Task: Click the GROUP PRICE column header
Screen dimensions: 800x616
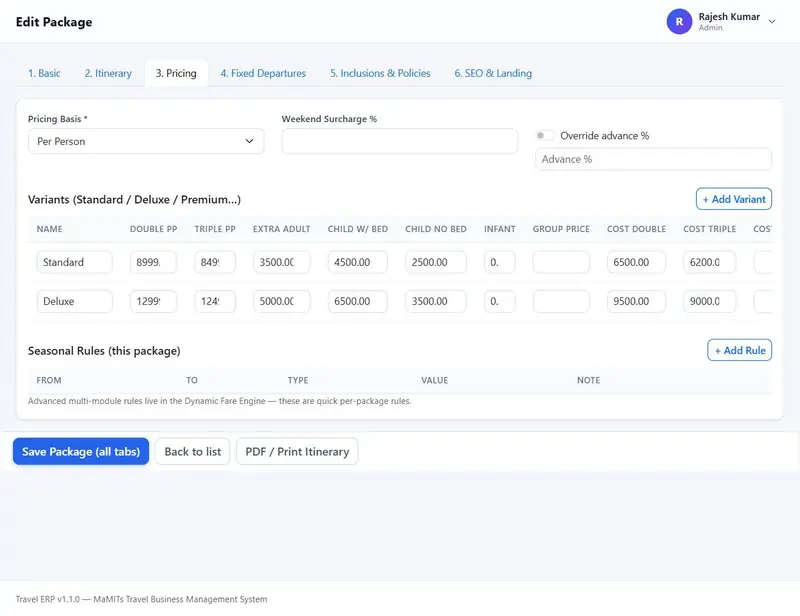Action: (561, 229)
